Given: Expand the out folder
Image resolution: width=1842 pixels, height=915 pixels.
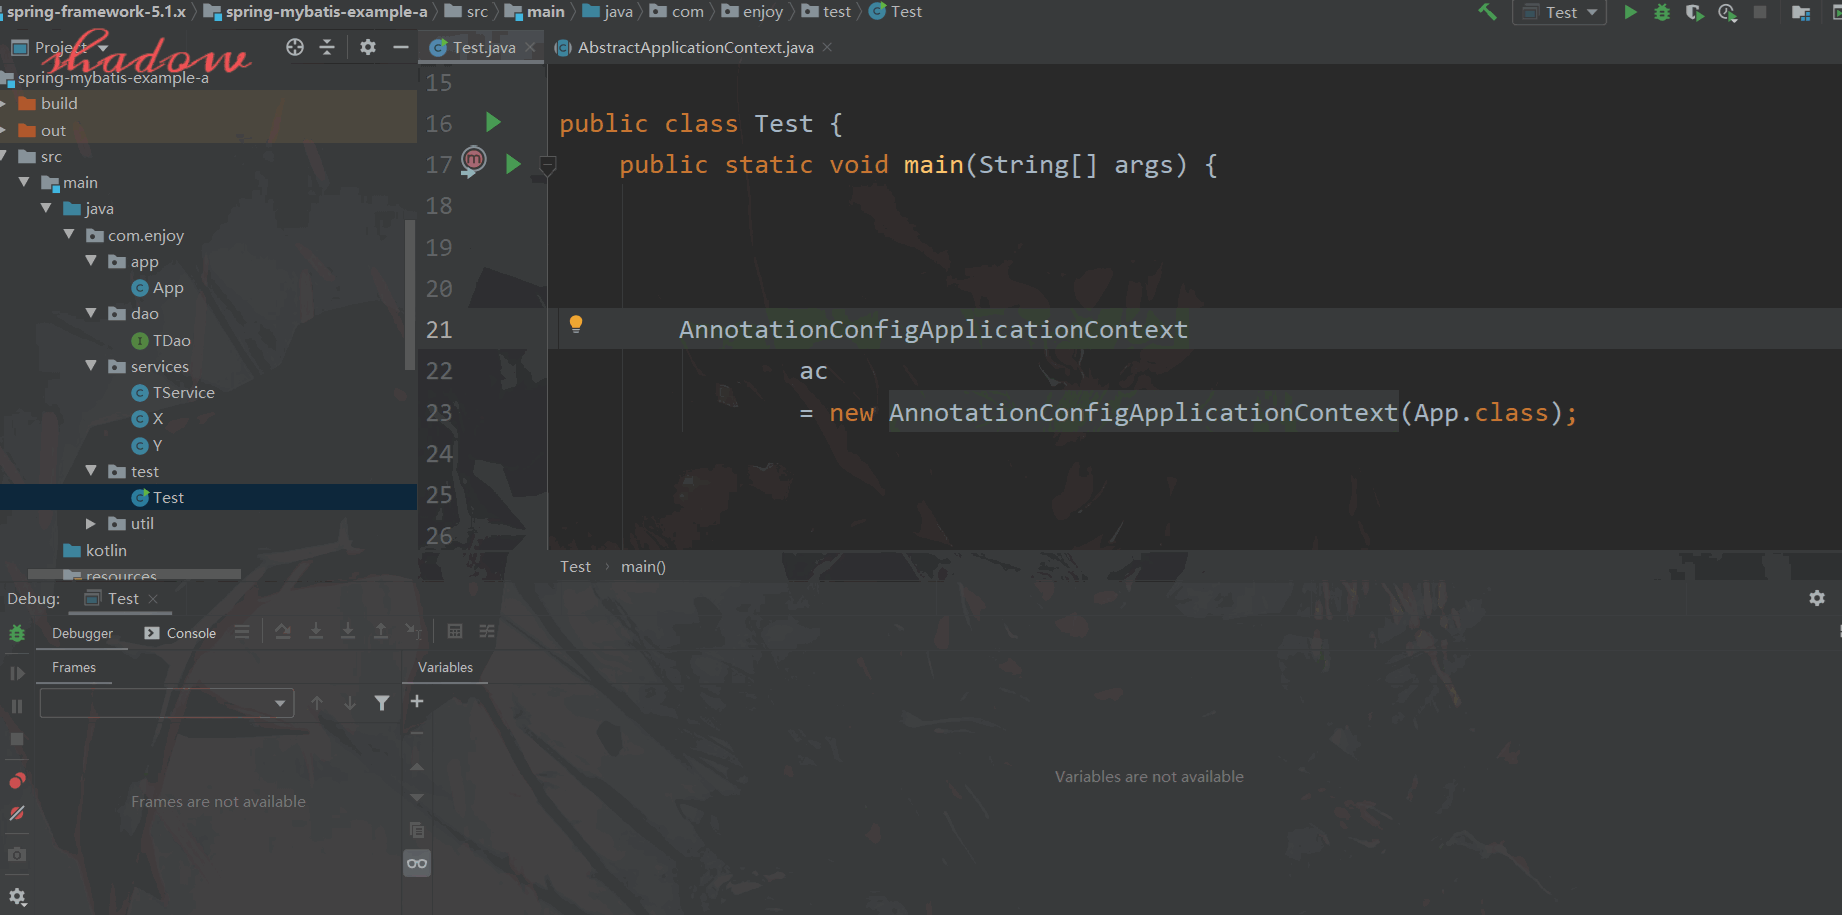Looking at the screenshot, I should (4, 131).
